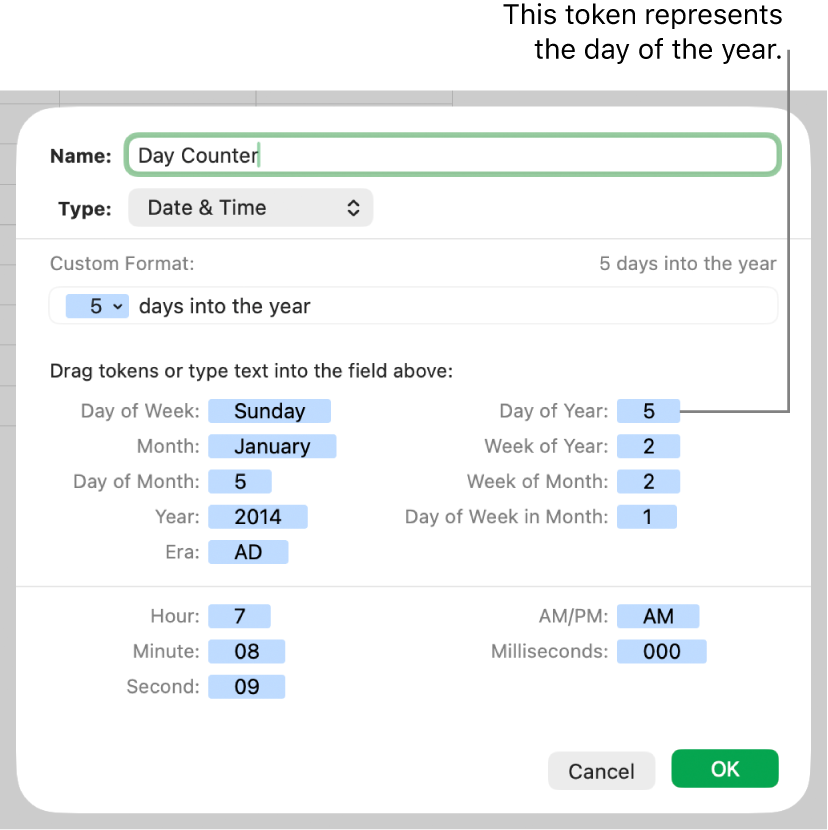Select the Hour token "7"

239,616
